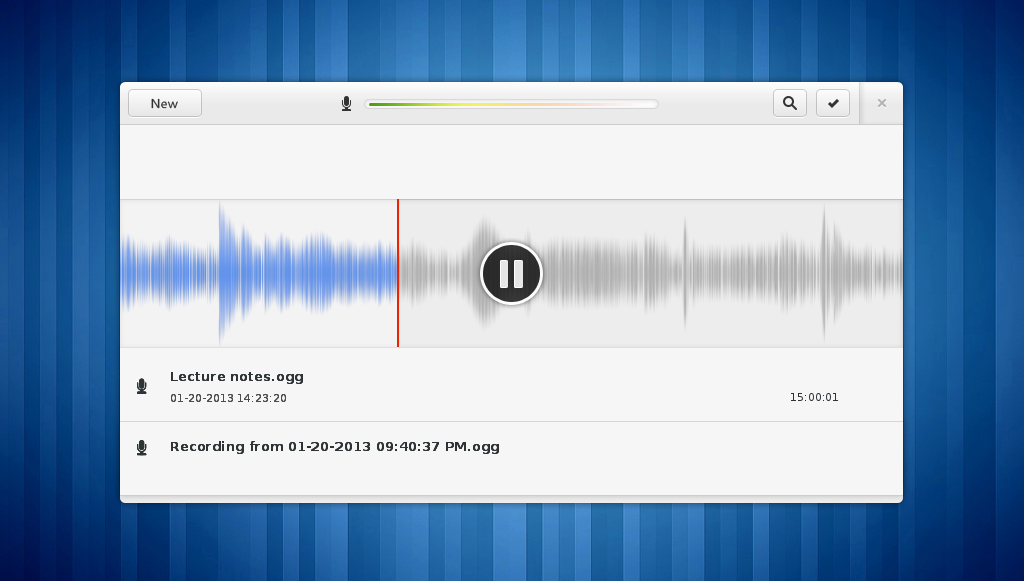Open the Recording from 01-20-2013 09:40:37 PM.ogg entry
This screenshot has height=581, width=1024.
[x=511, y=458]
